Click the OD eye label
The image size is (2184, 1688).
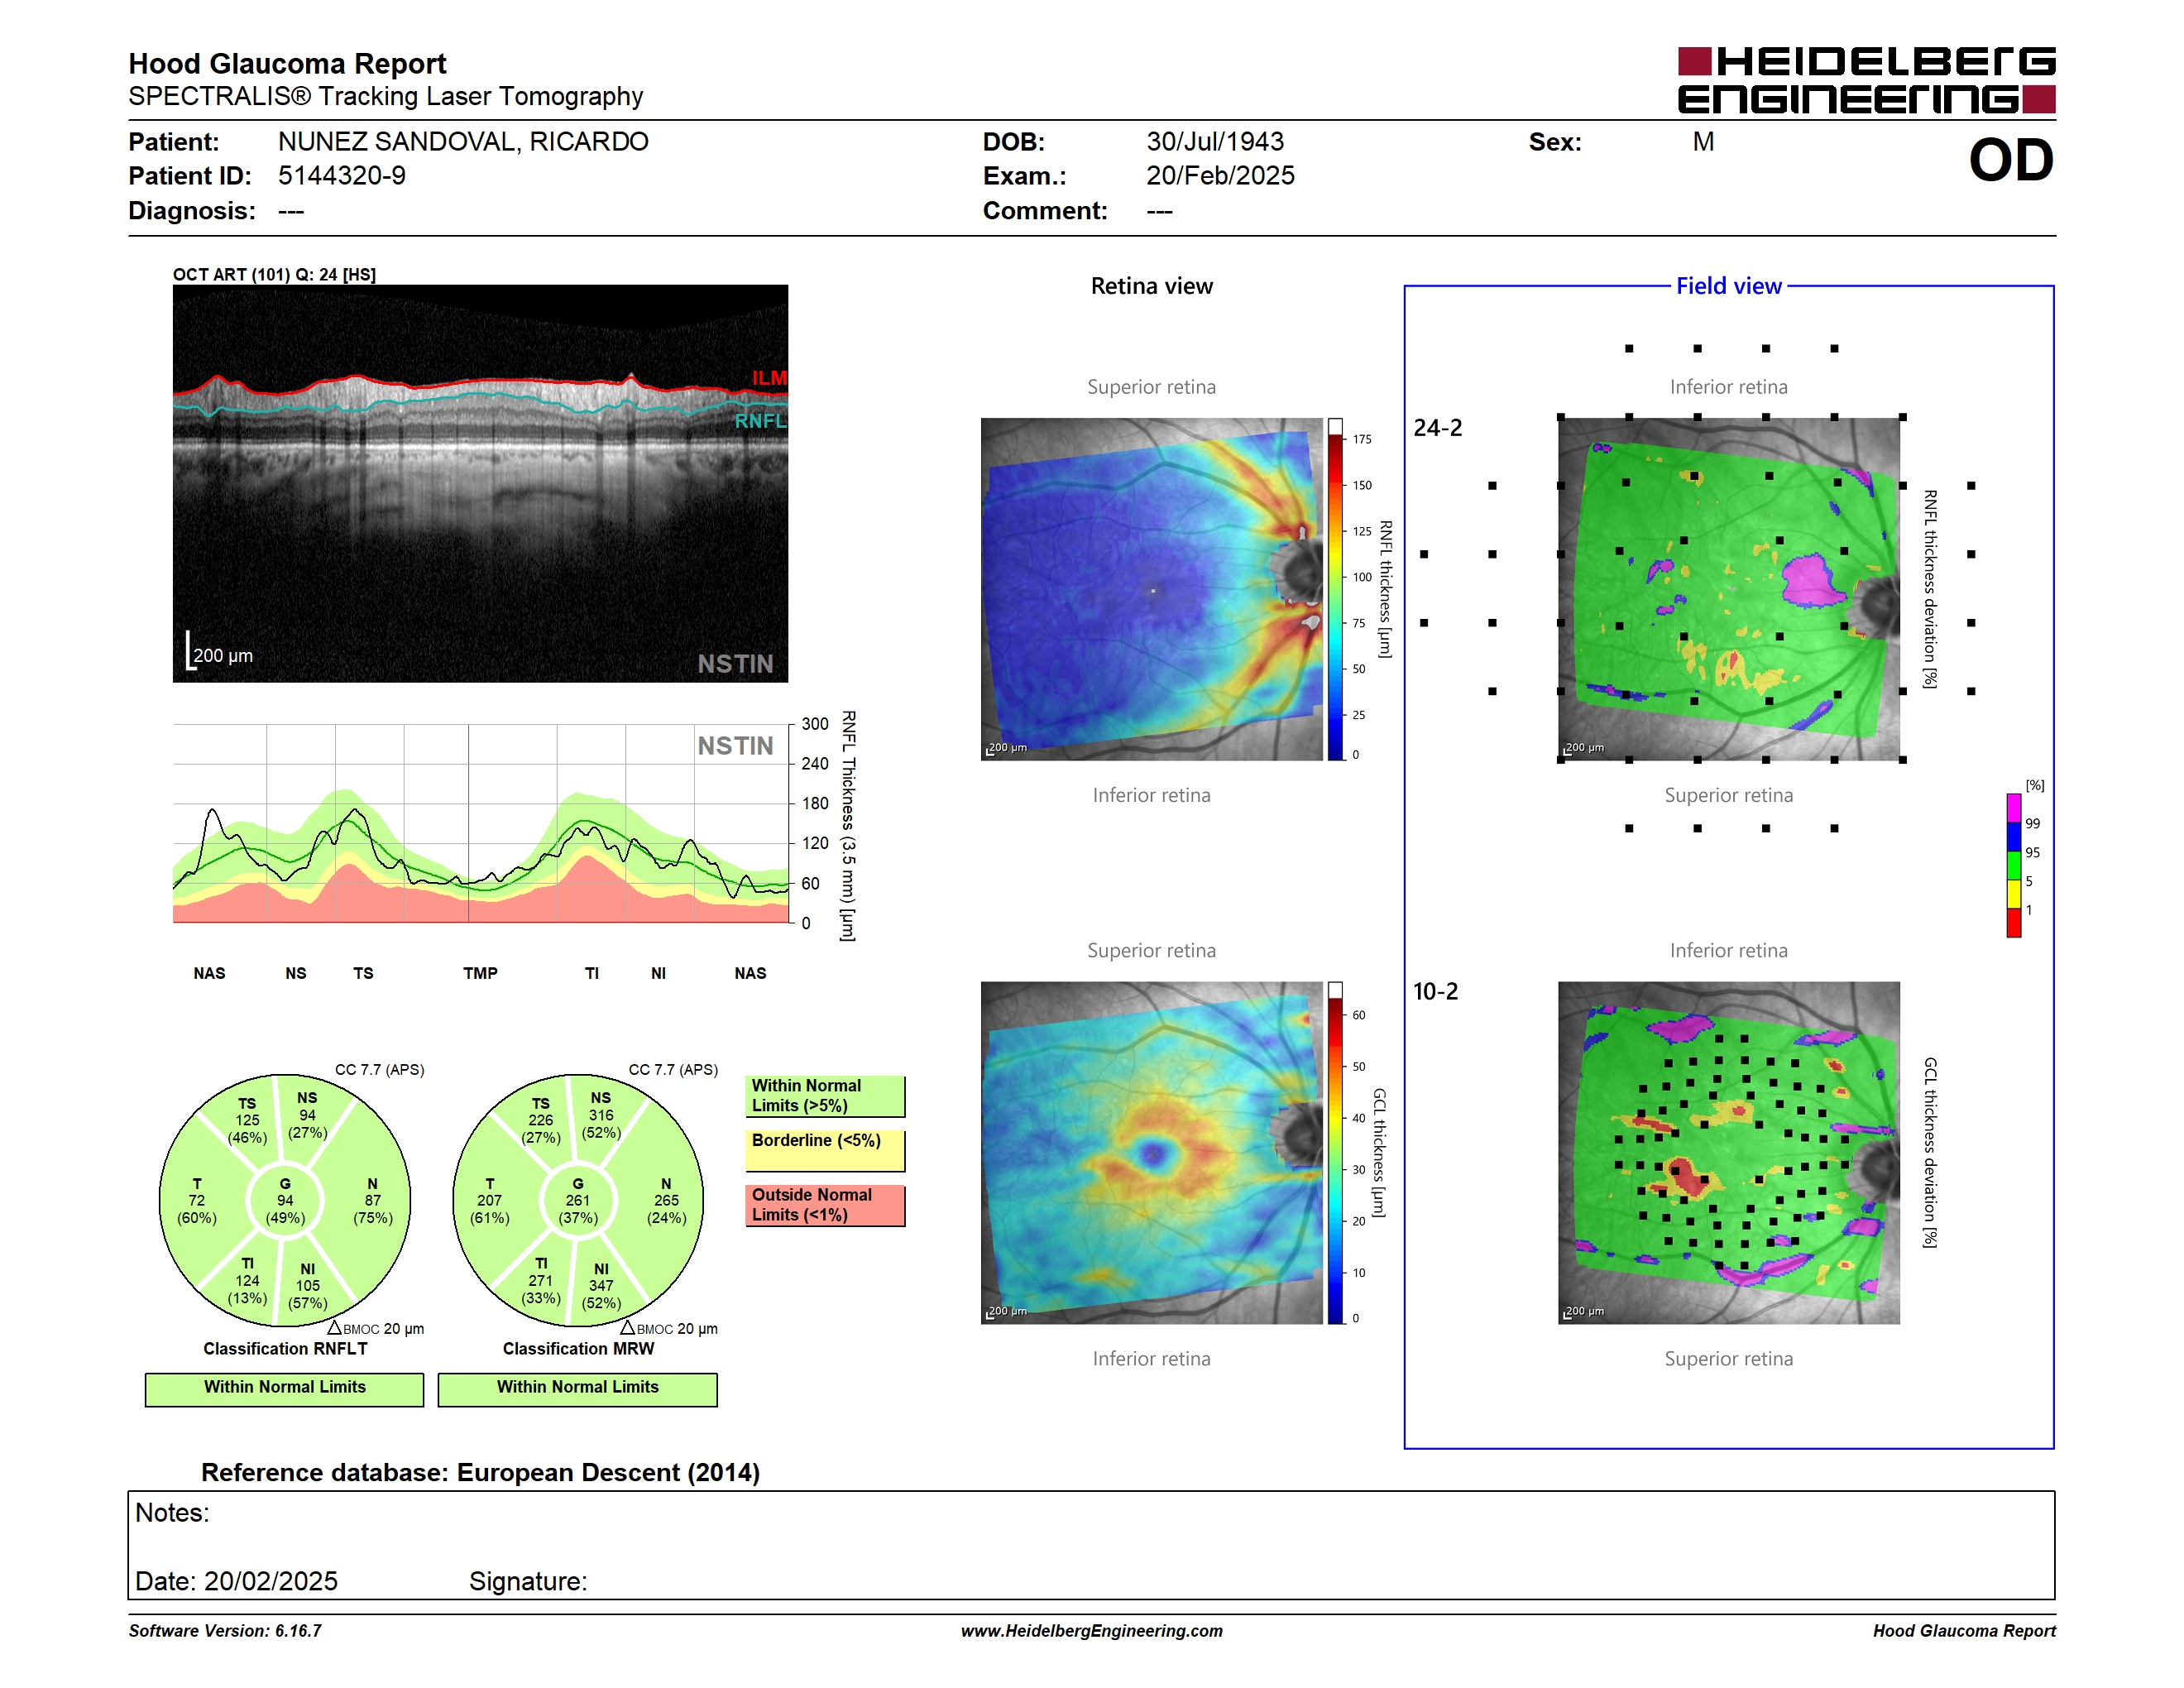coord(2011,160)
